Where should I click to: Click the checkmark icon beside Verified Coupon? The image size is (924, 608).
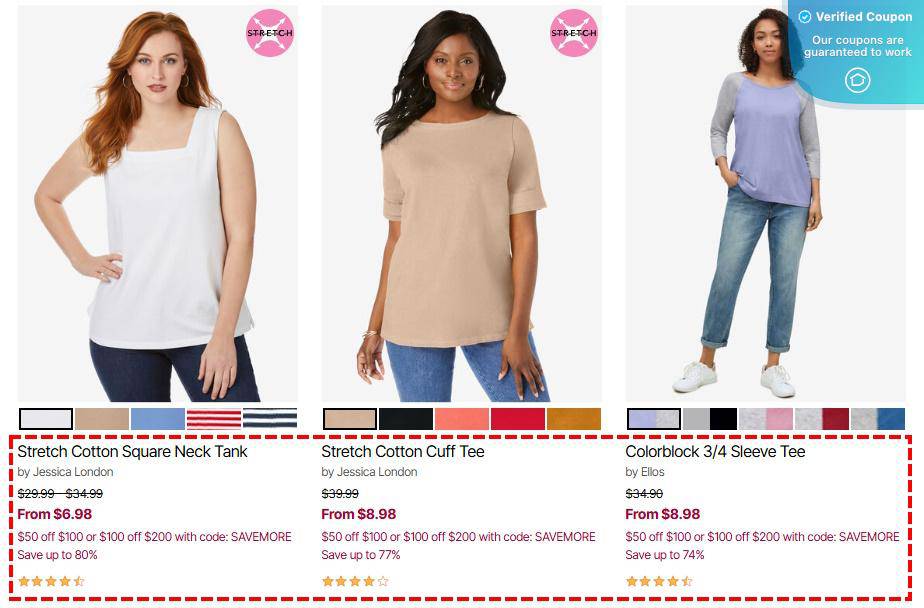click(805, 17)
